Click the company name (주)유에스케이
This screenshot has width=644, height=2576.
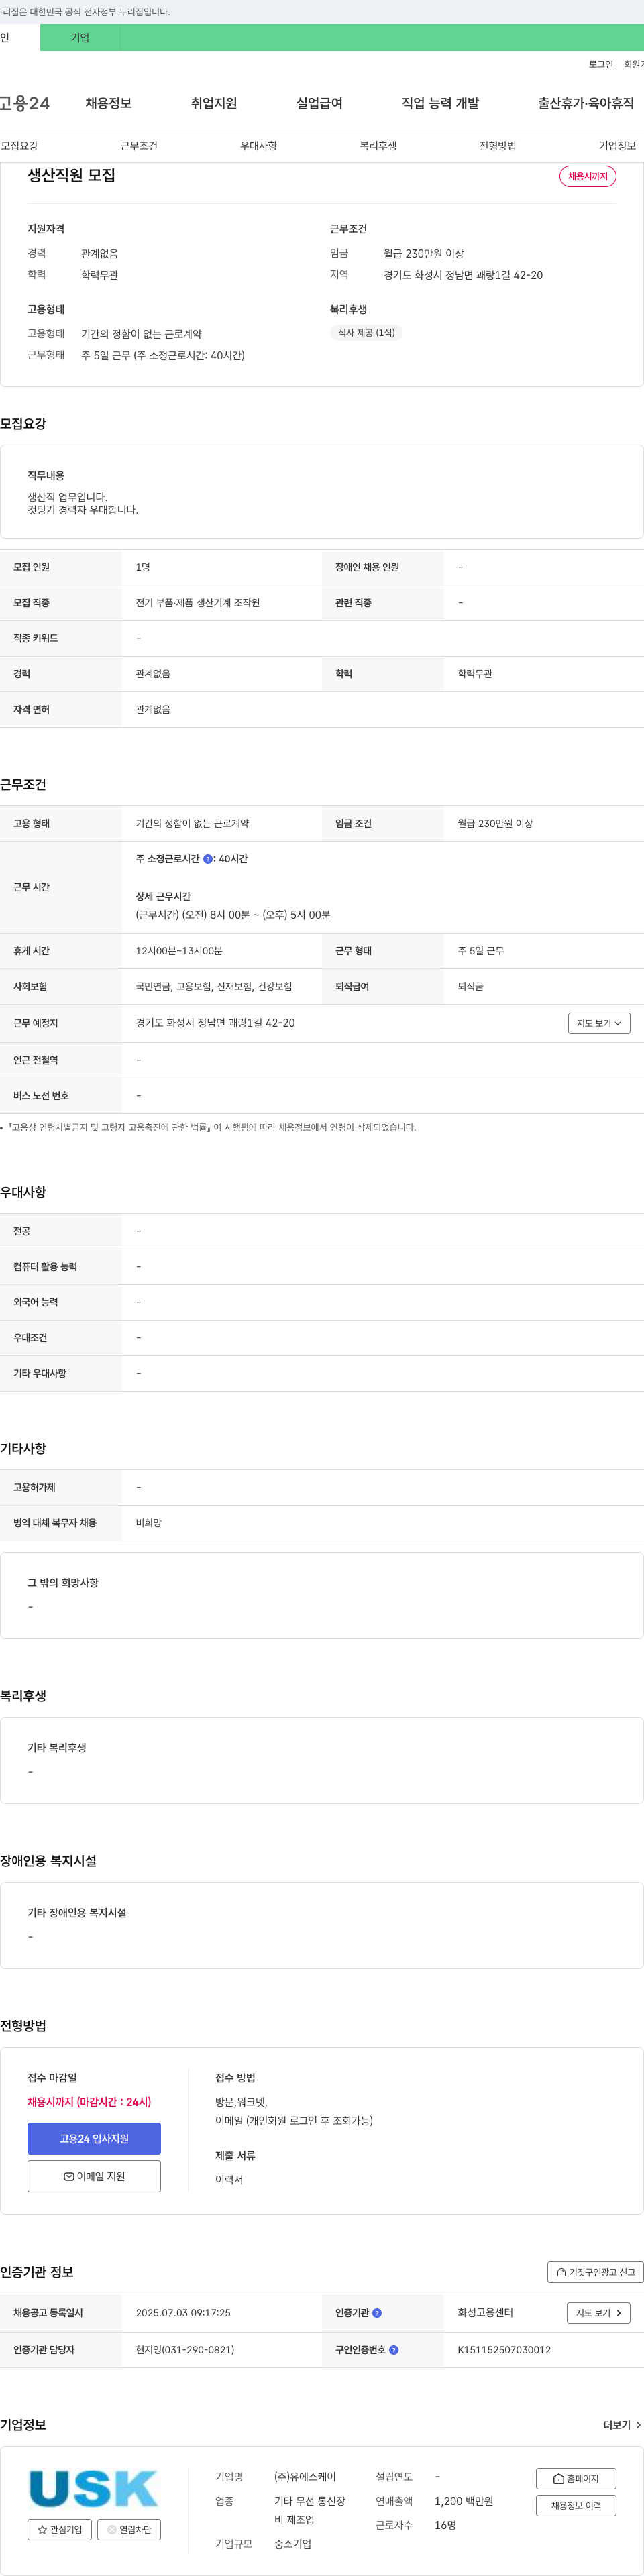305,2477
